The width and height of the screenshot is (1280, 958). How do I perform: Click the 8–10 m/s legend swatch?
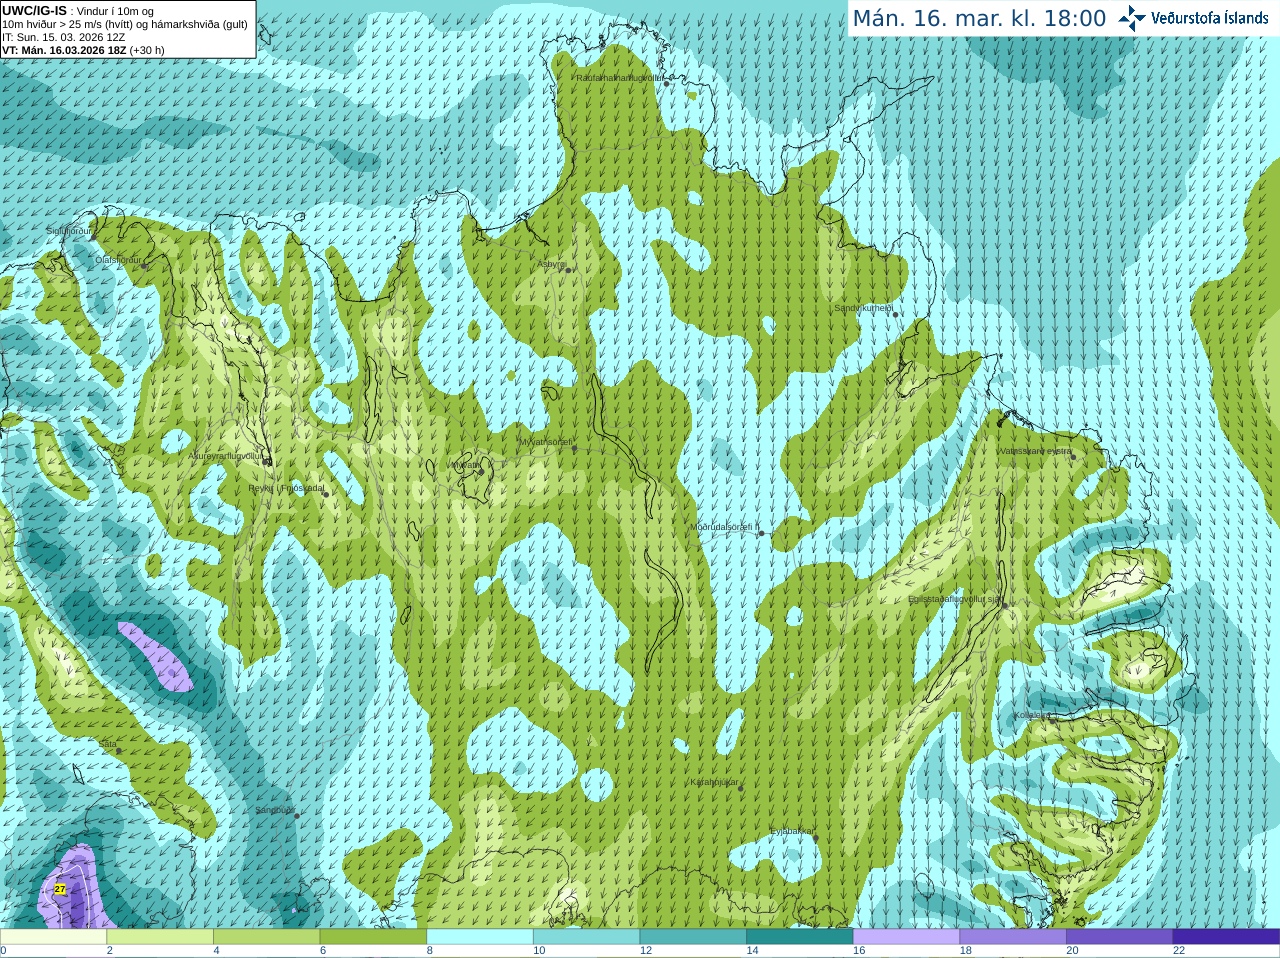[480, 937]
